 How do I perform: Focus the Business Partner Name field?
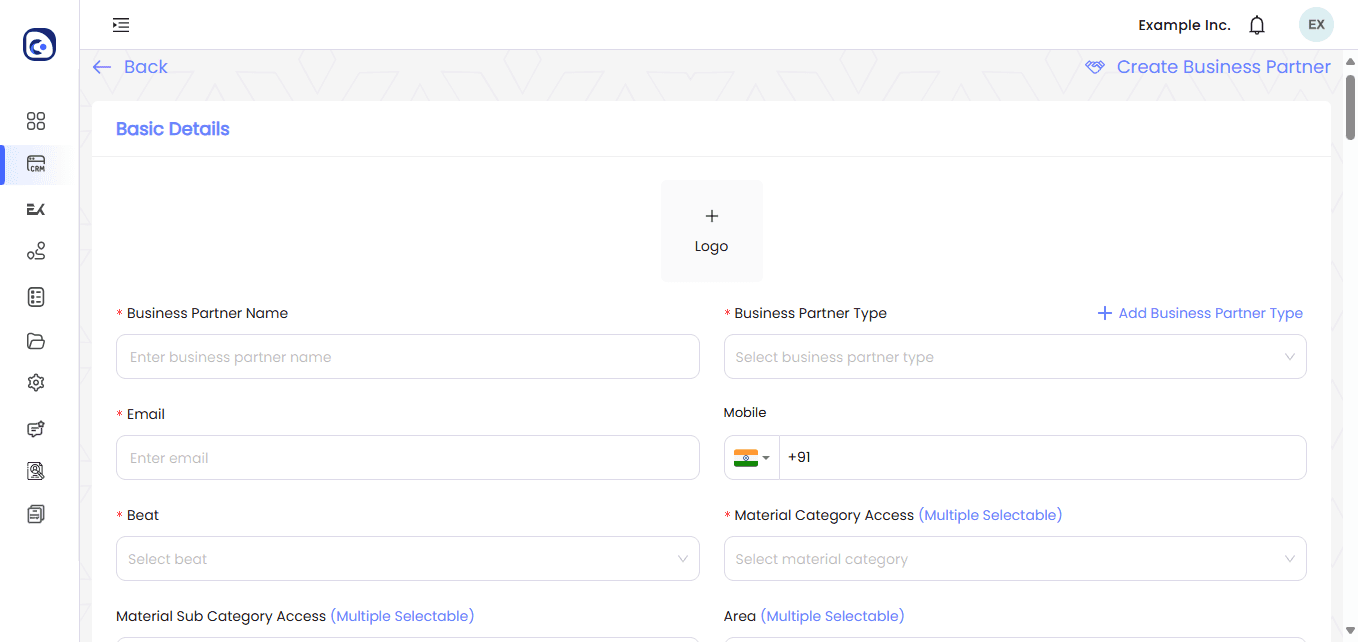coord(408,357)
